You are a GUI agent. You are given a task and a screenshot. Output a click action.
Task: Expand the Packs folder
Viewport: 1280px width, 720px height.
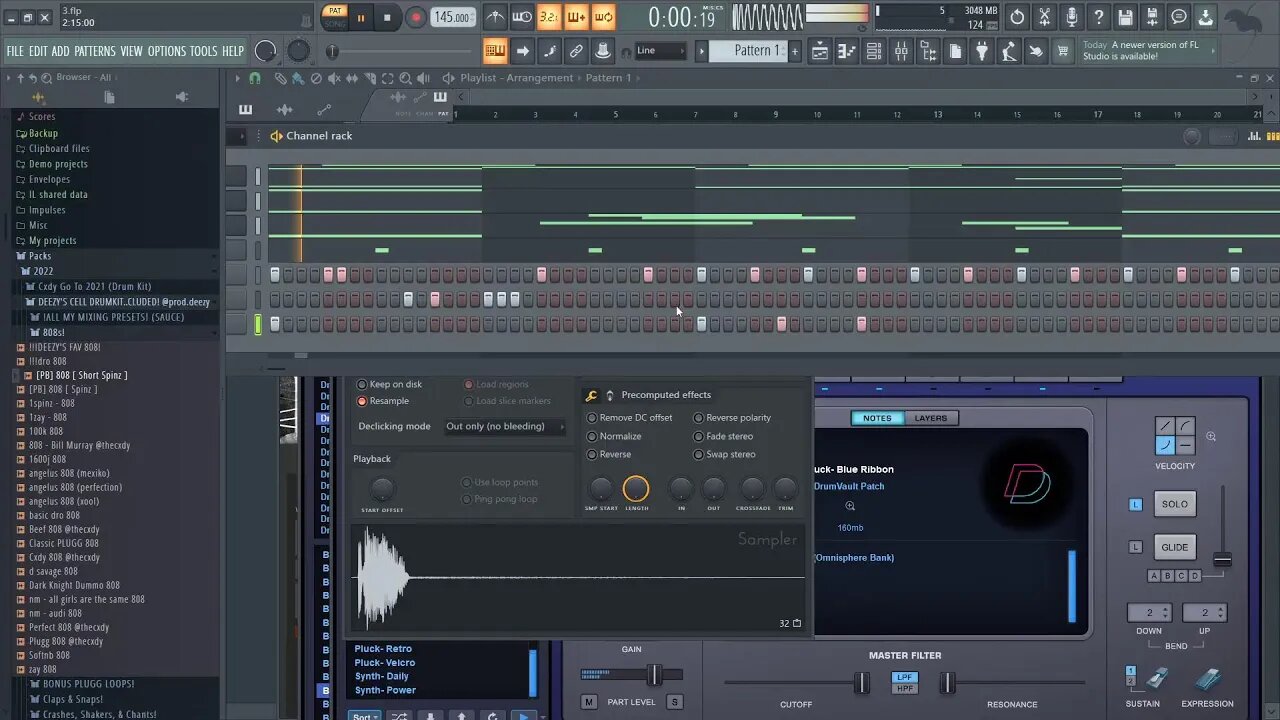(x=40, y=256)
